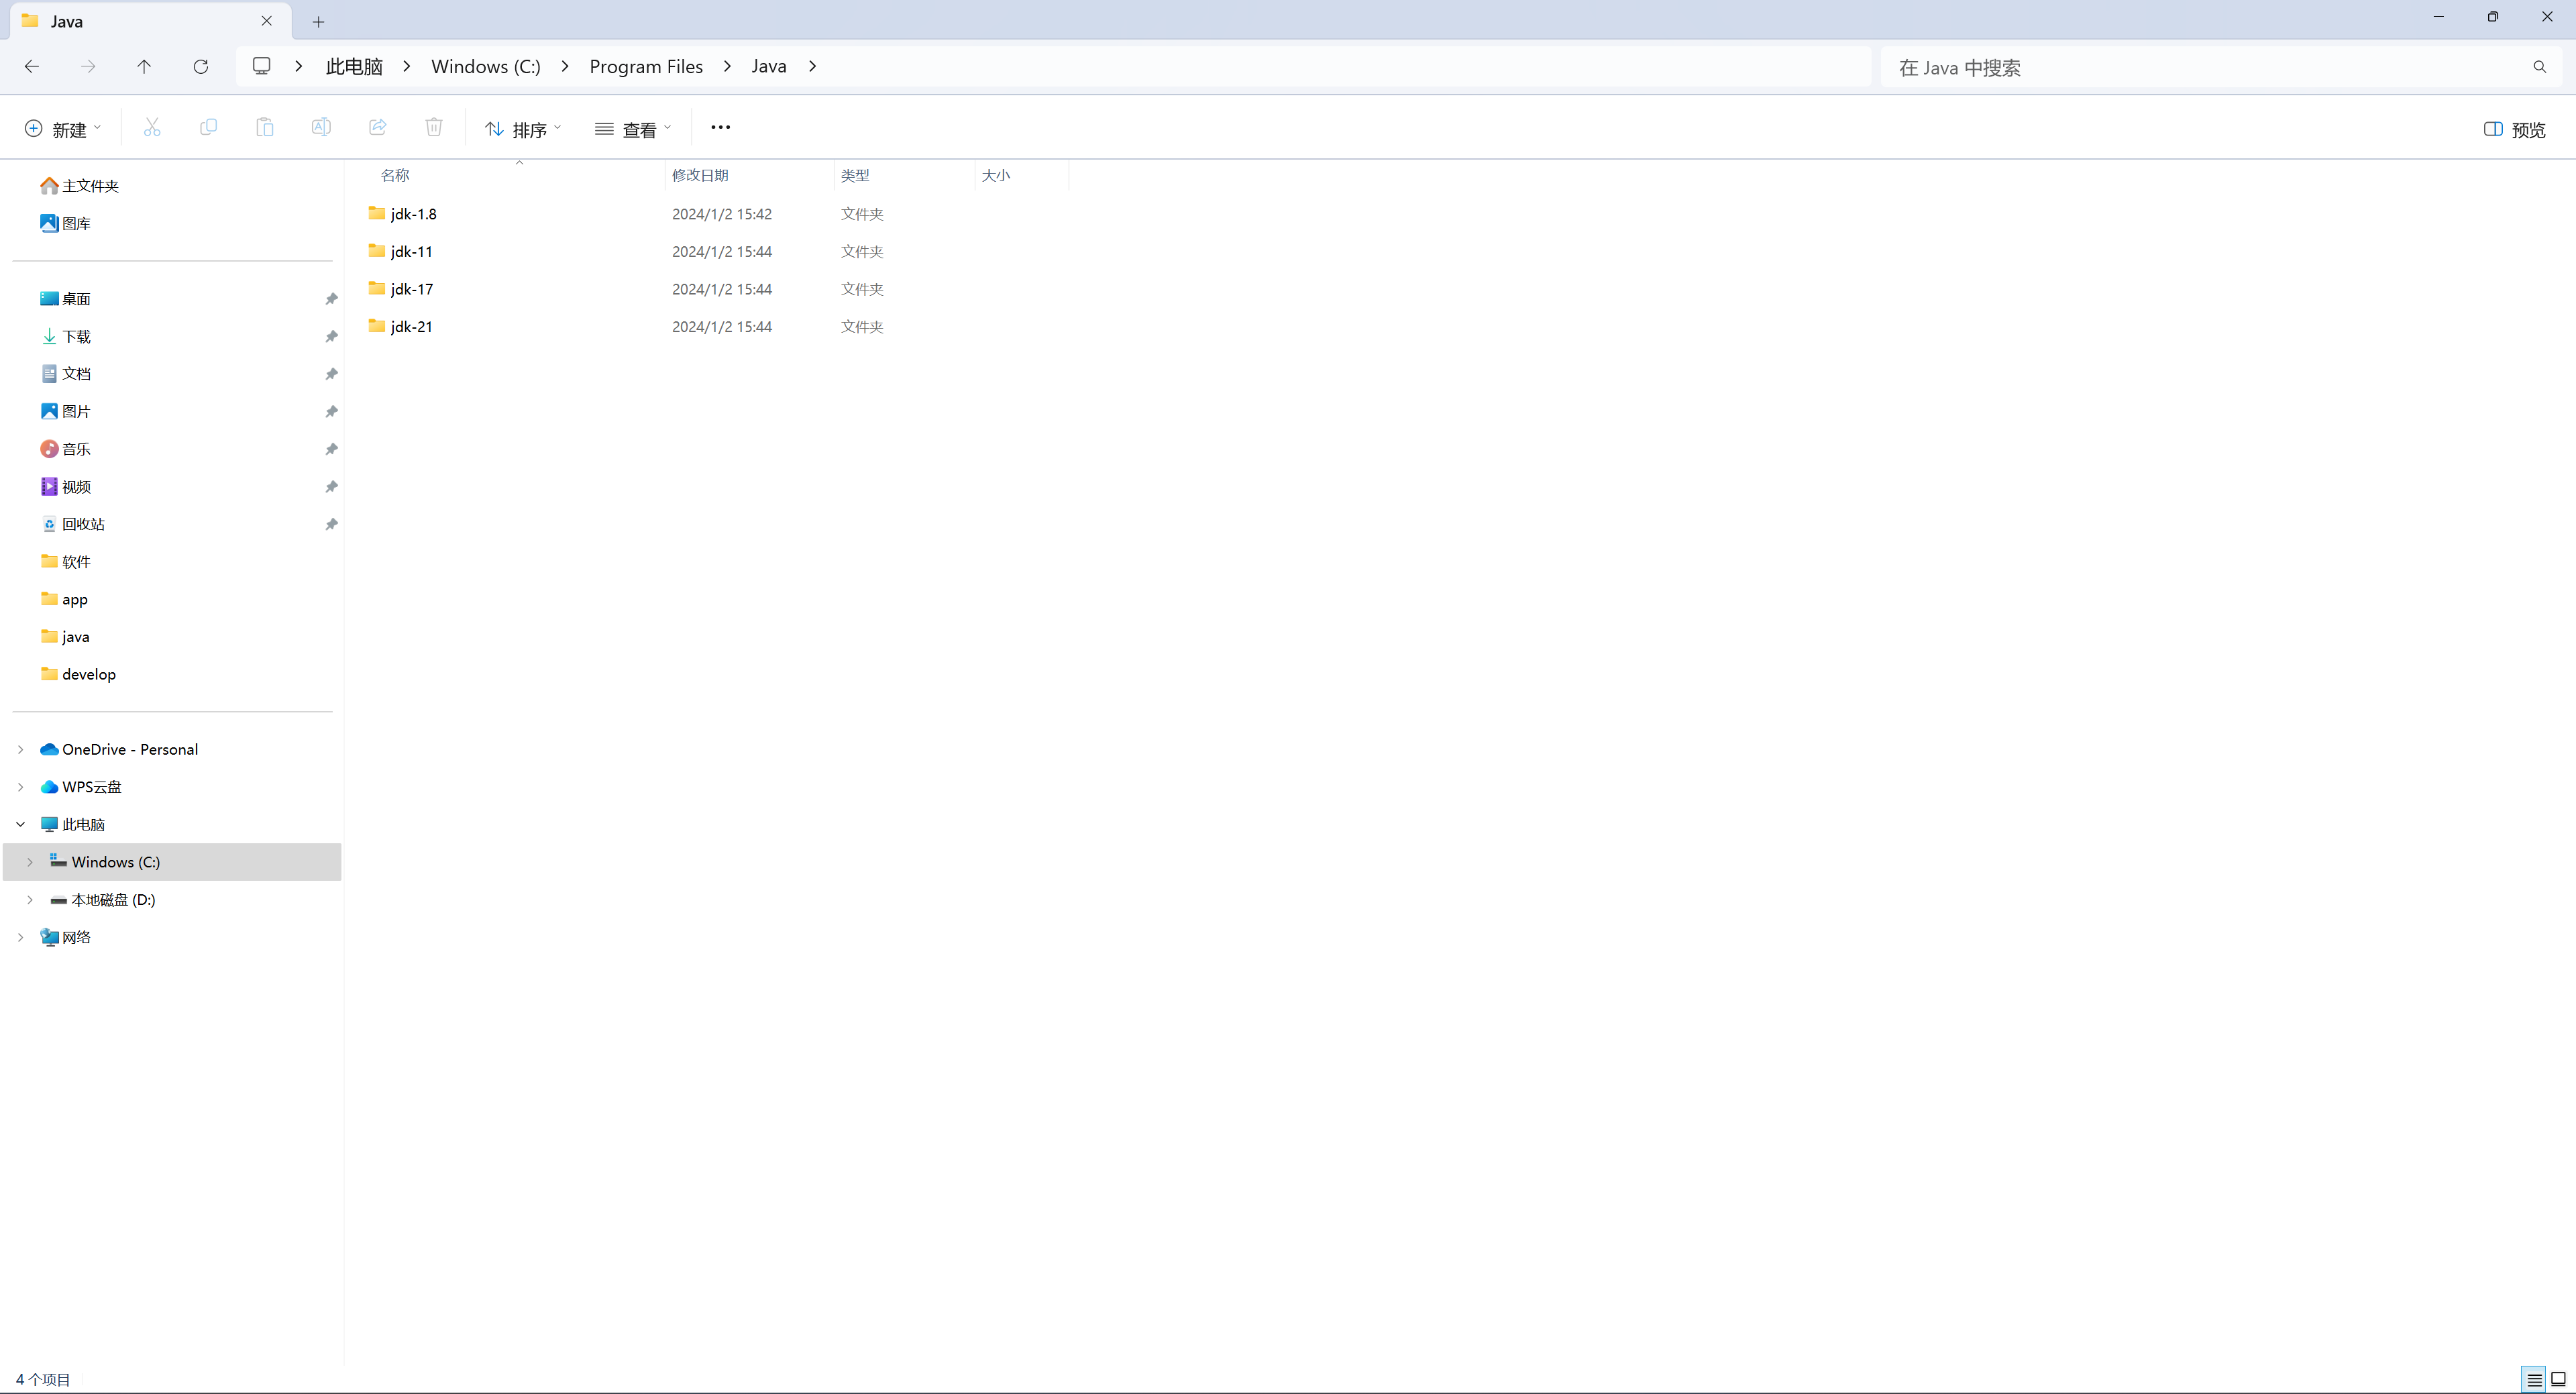Click the forward navigation arrow
Viewport: 2576px width, 1394px height.
pos(88,66)
